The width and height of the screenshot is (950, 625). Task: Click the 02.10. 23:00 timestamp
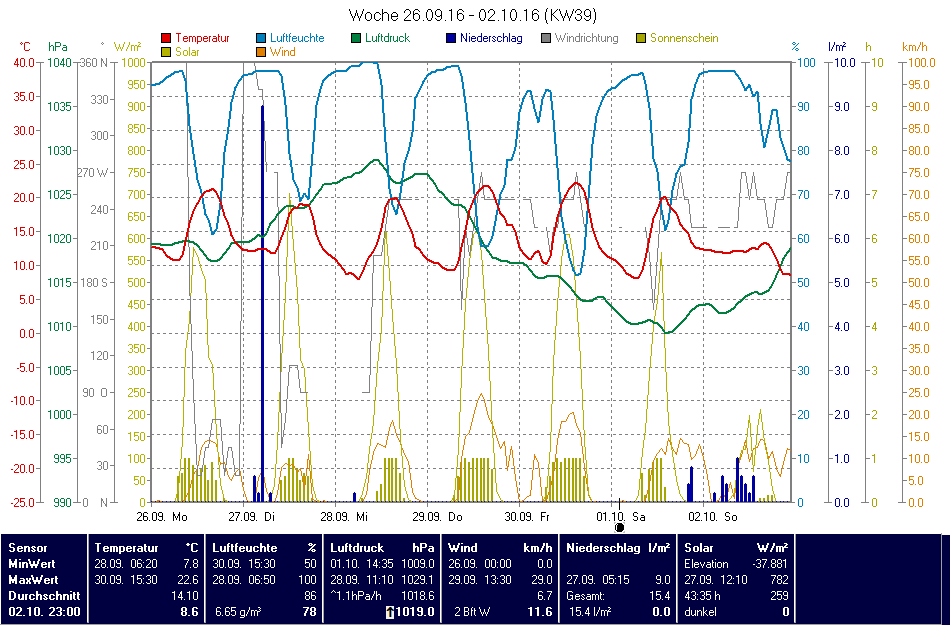(x=44, y=612)
